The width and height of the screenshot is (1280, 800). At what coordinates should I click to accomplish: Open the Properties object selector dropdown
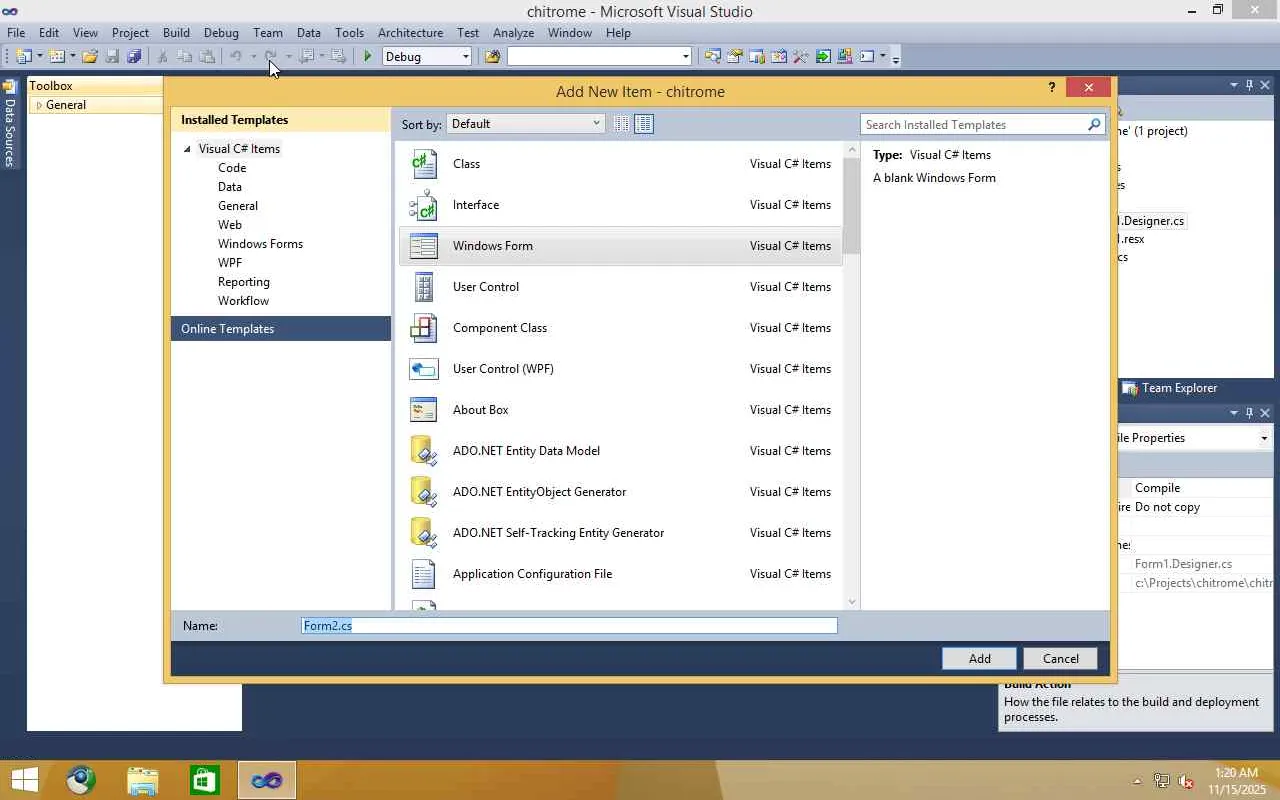click(1264, 438)
